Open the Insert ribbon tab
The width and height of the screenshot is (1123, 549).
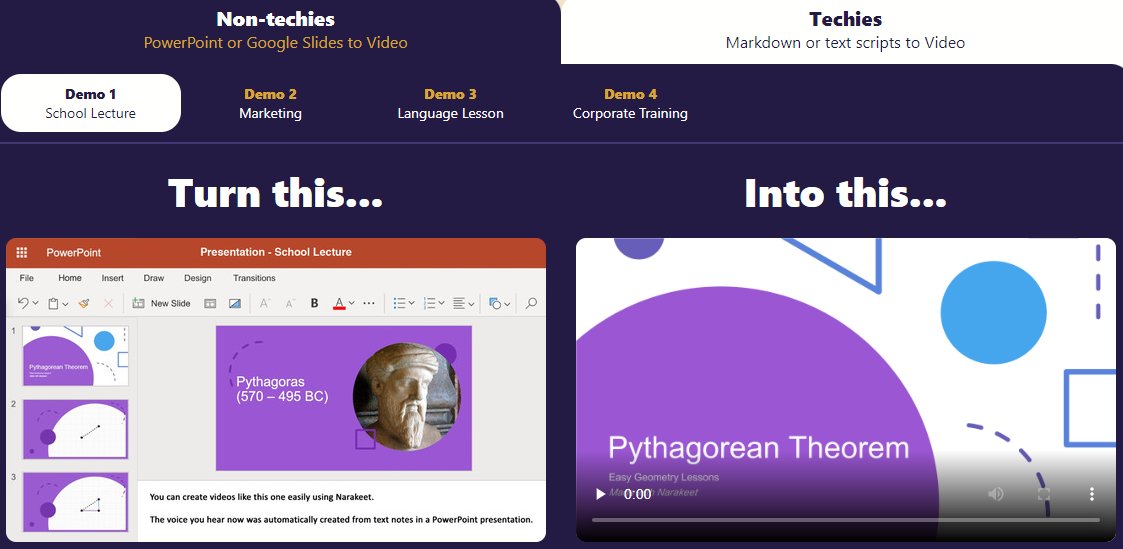pyautogui.click(x=112, y=278)
